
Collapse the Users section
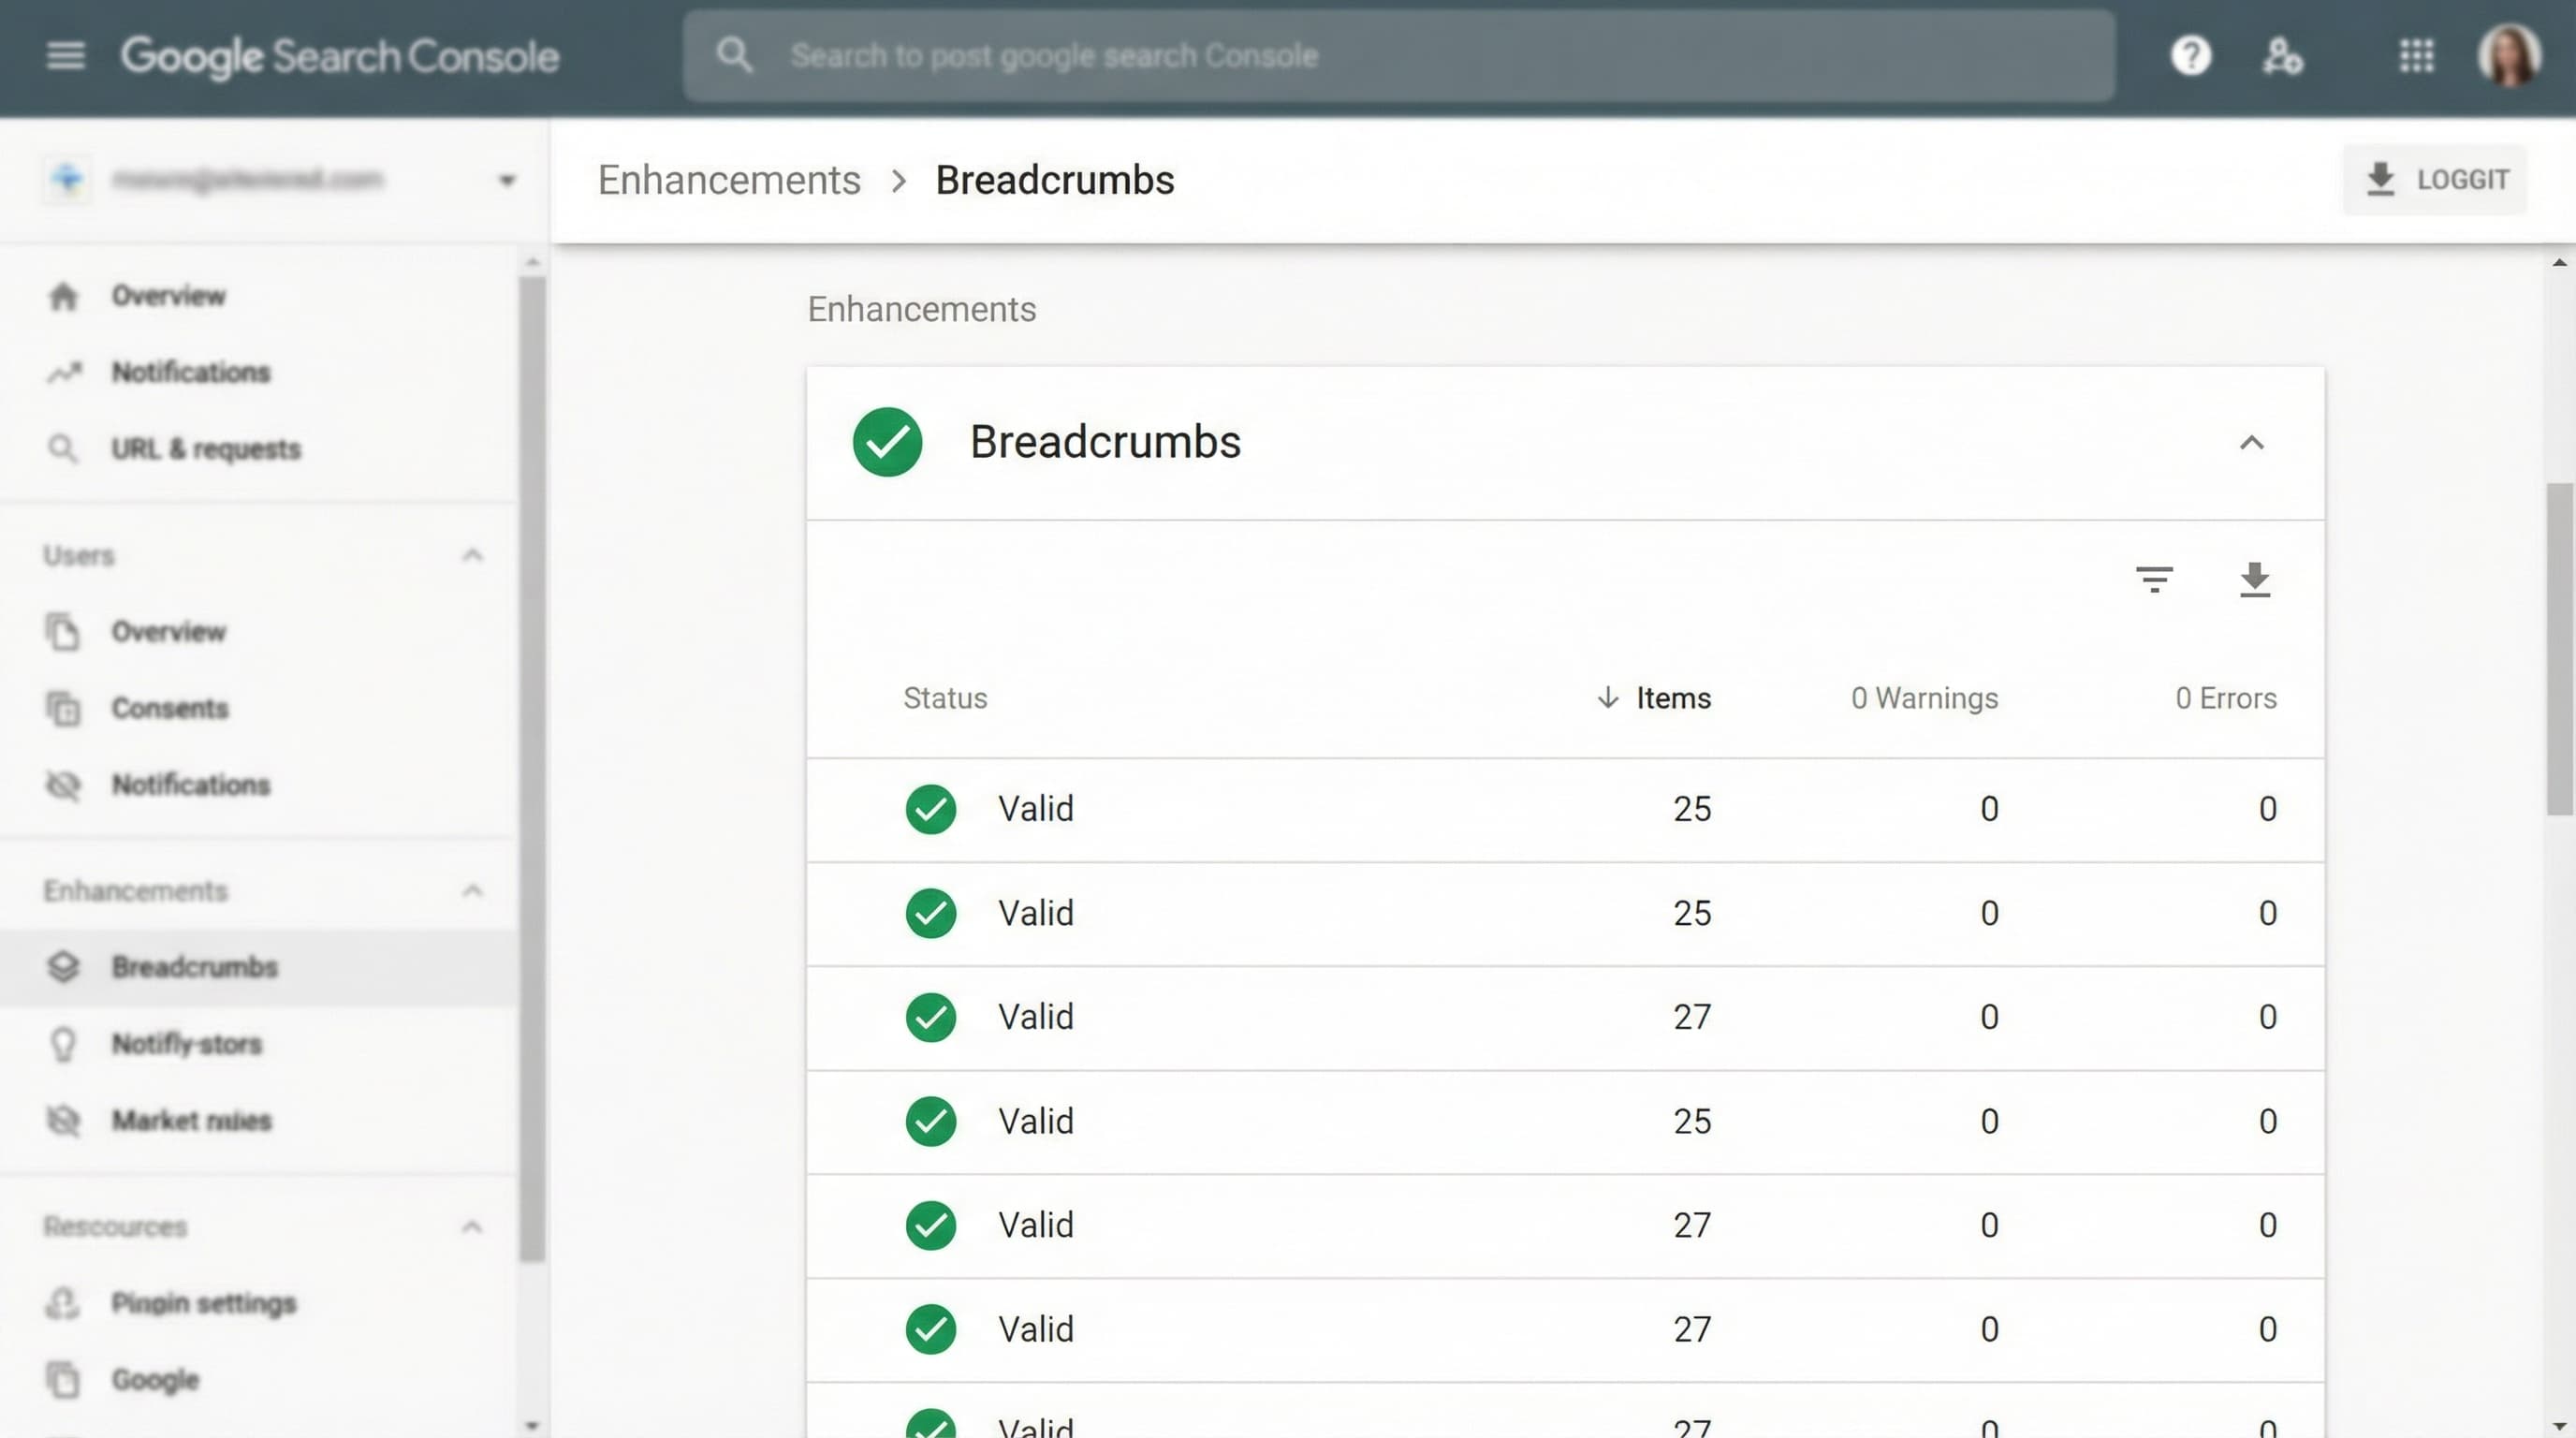[472, 556]
